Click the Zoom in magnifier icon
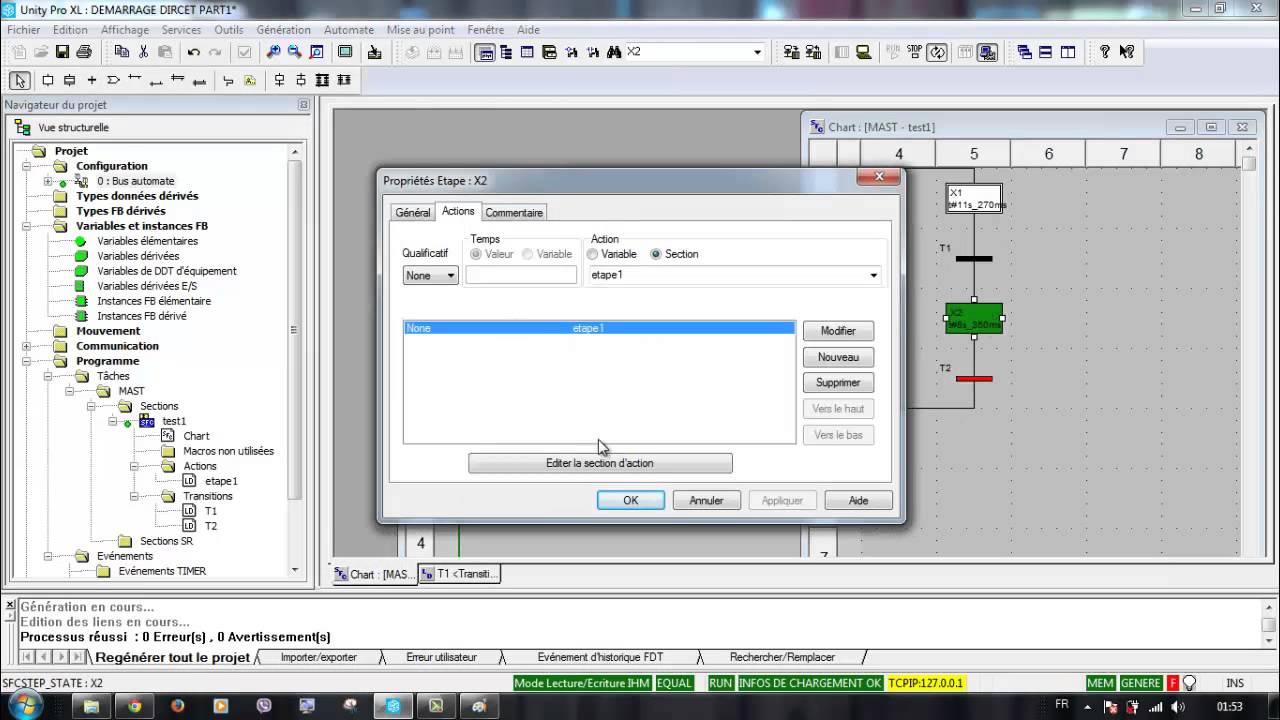Viewport: 1280px width, 720px height. 273,52
